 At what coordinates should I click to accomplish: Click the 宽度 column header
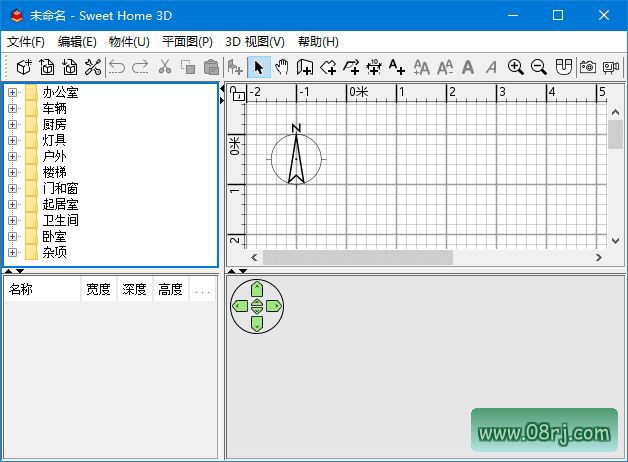pos(98,290)
